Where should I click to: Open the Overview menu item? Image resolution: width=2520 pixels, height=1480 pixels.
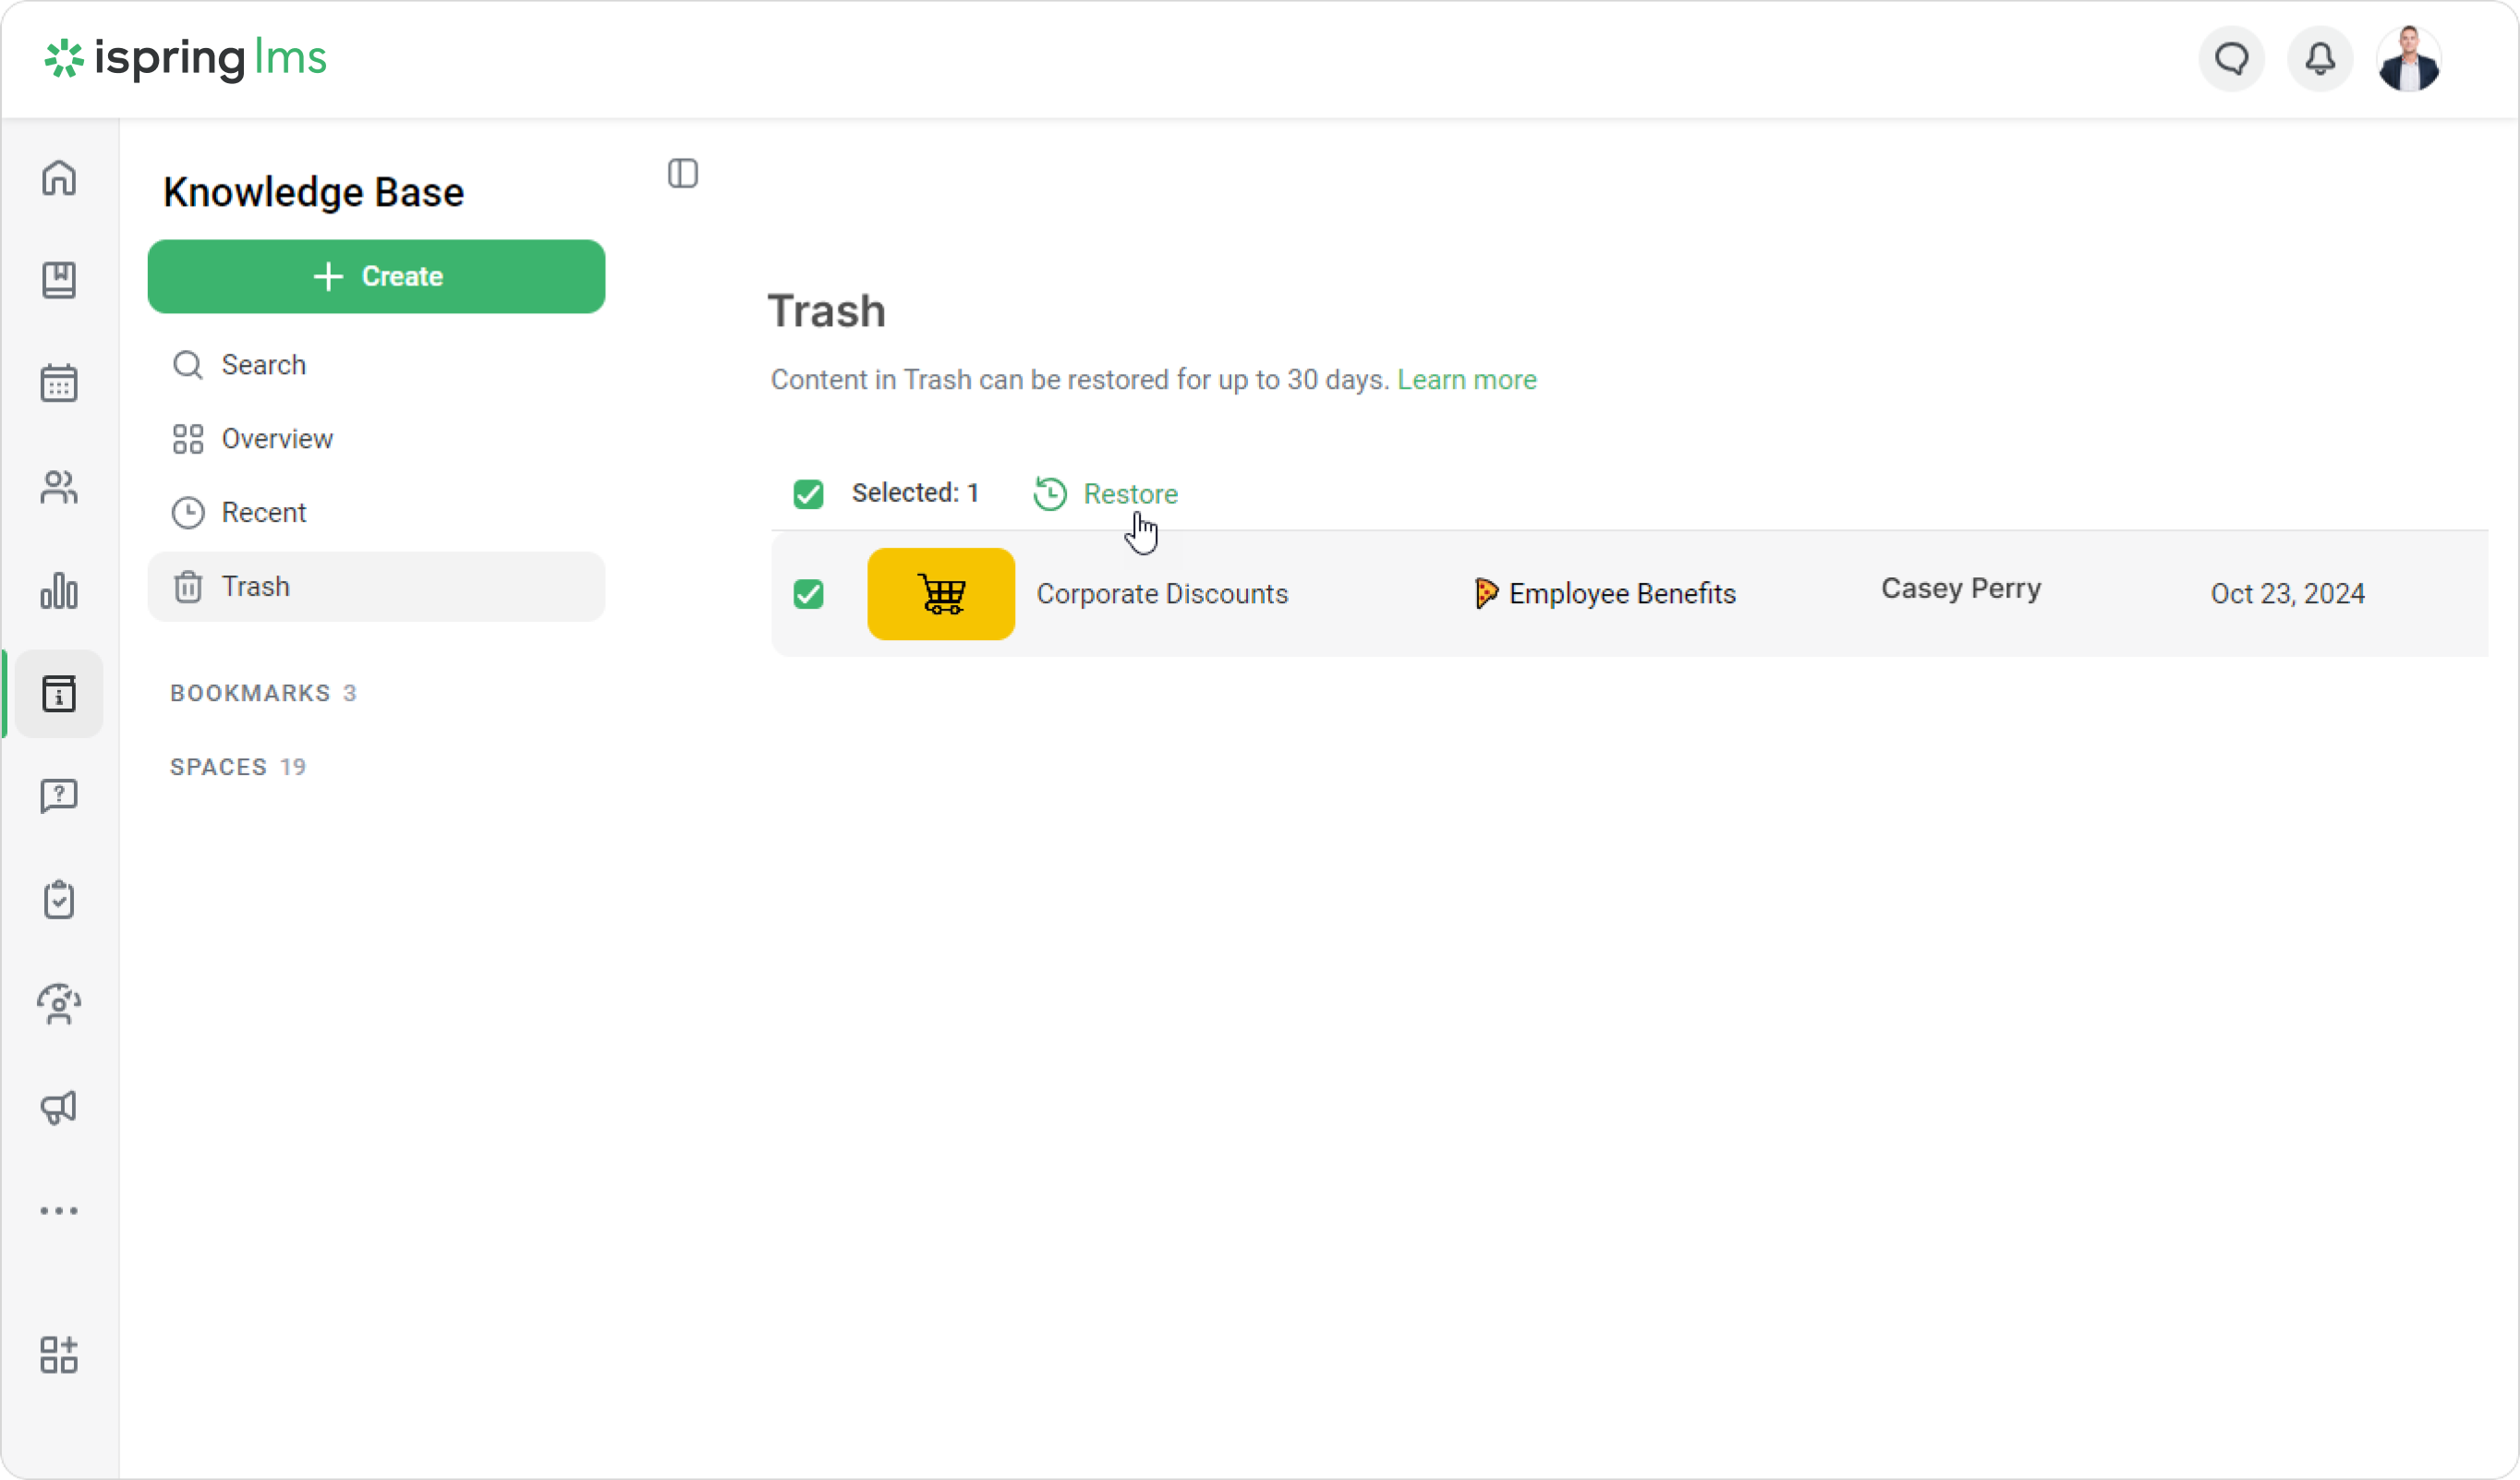click(x=277, y=439)
